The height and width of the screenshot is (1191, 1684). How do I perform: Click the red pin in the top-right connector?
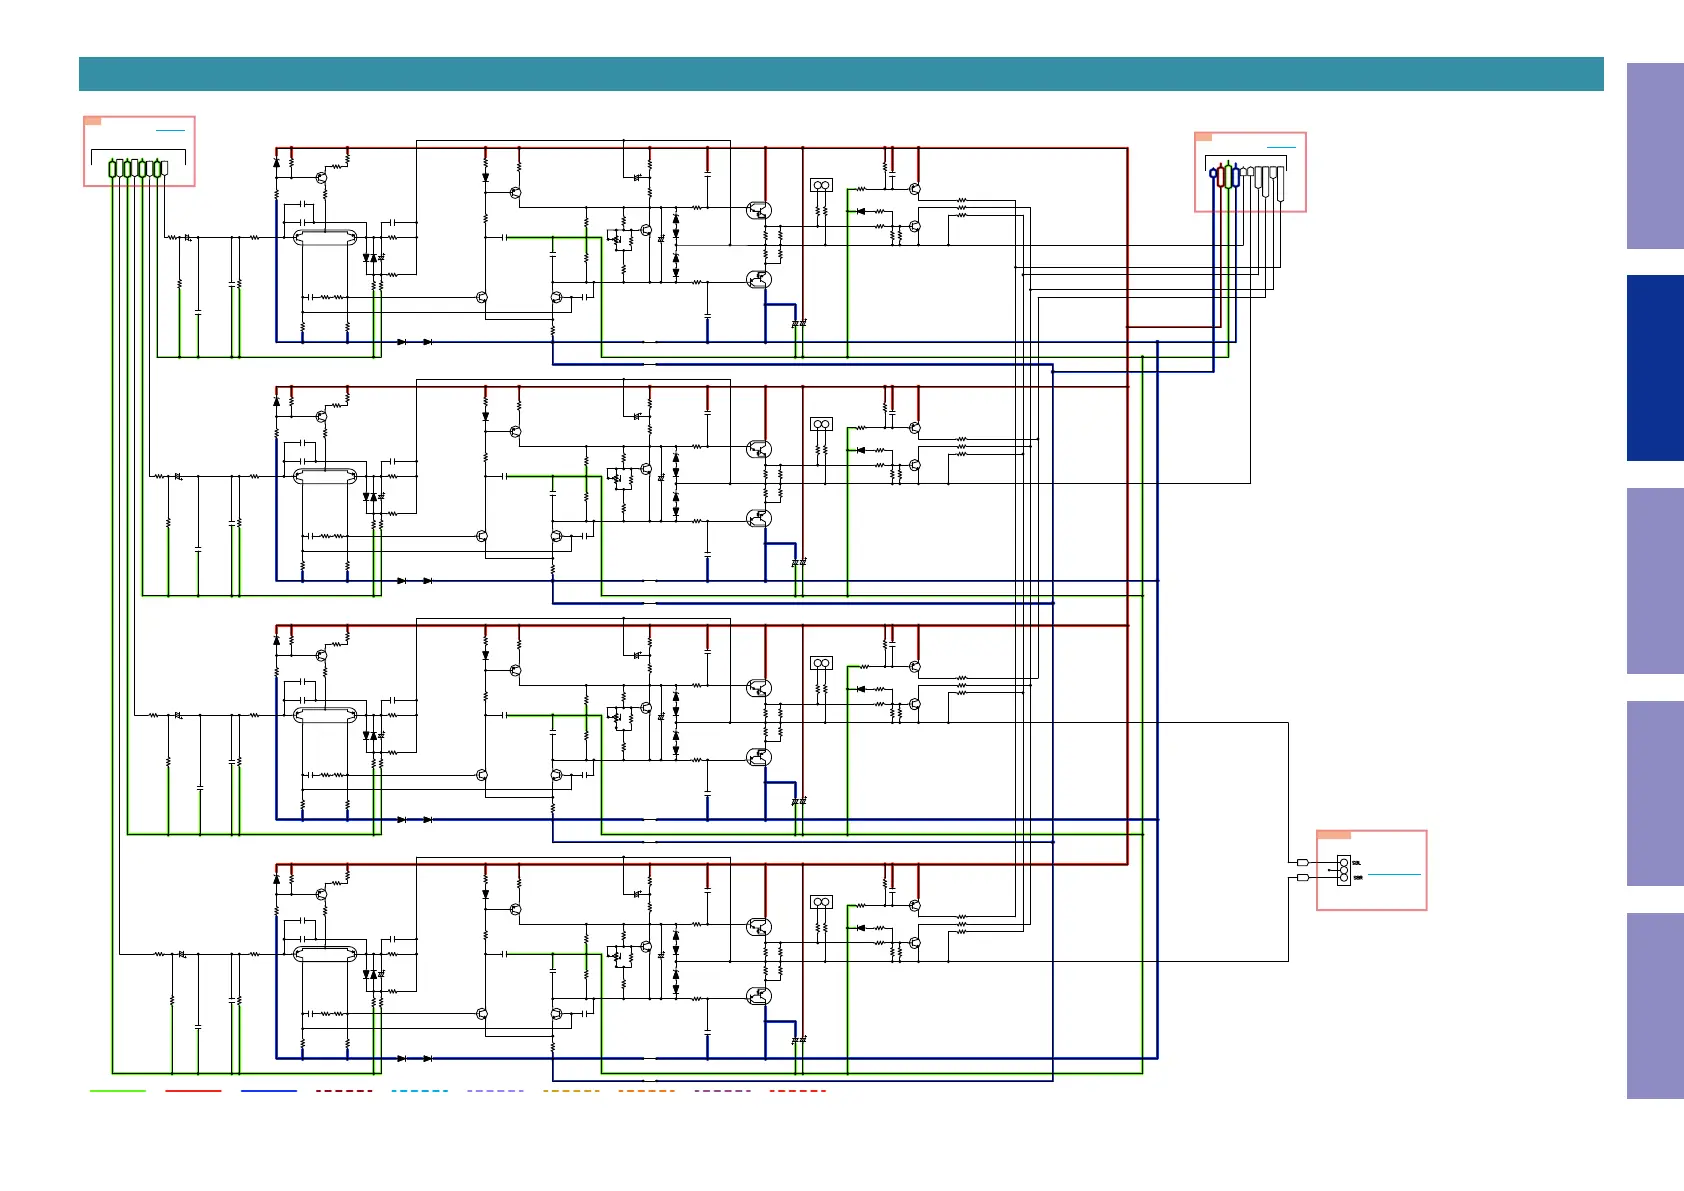click(x=1221, y=177)
